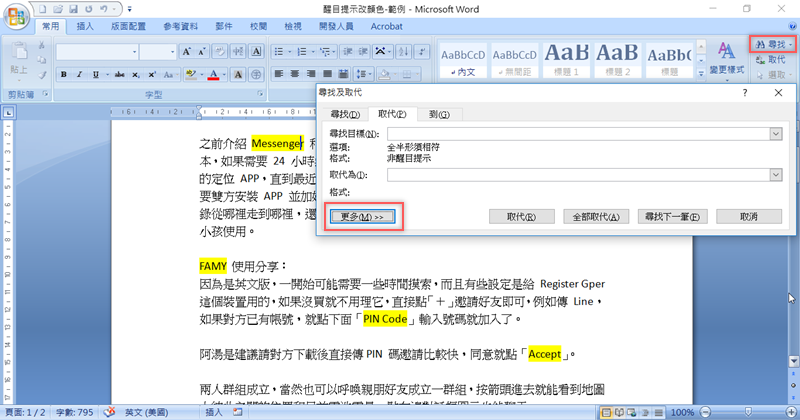Click the 取消 button in dialog
The width and height of the screenshot is (800, 420).
(x=749, y=217)
